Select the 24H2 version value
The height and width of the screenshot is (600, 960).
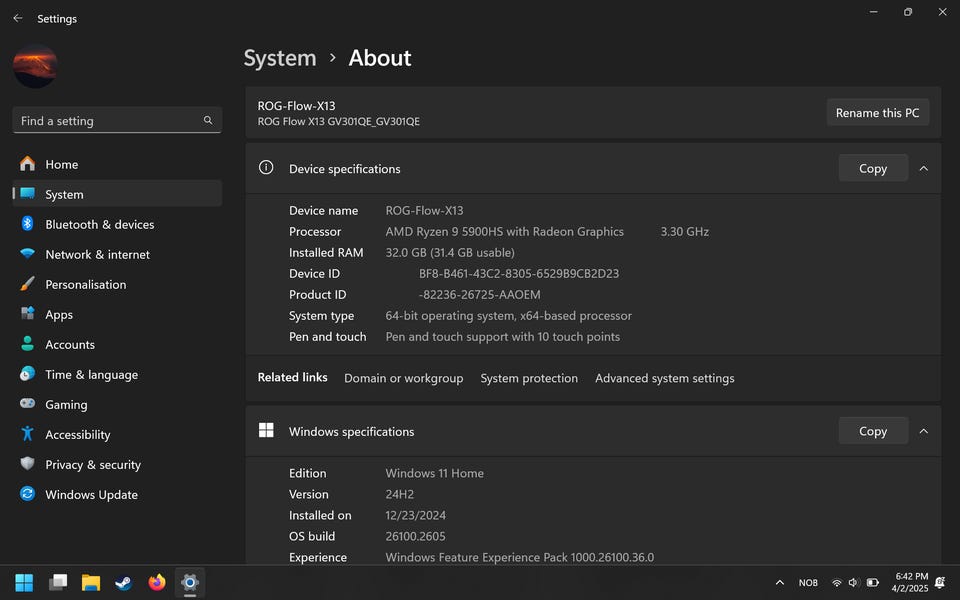coord(399,494)
